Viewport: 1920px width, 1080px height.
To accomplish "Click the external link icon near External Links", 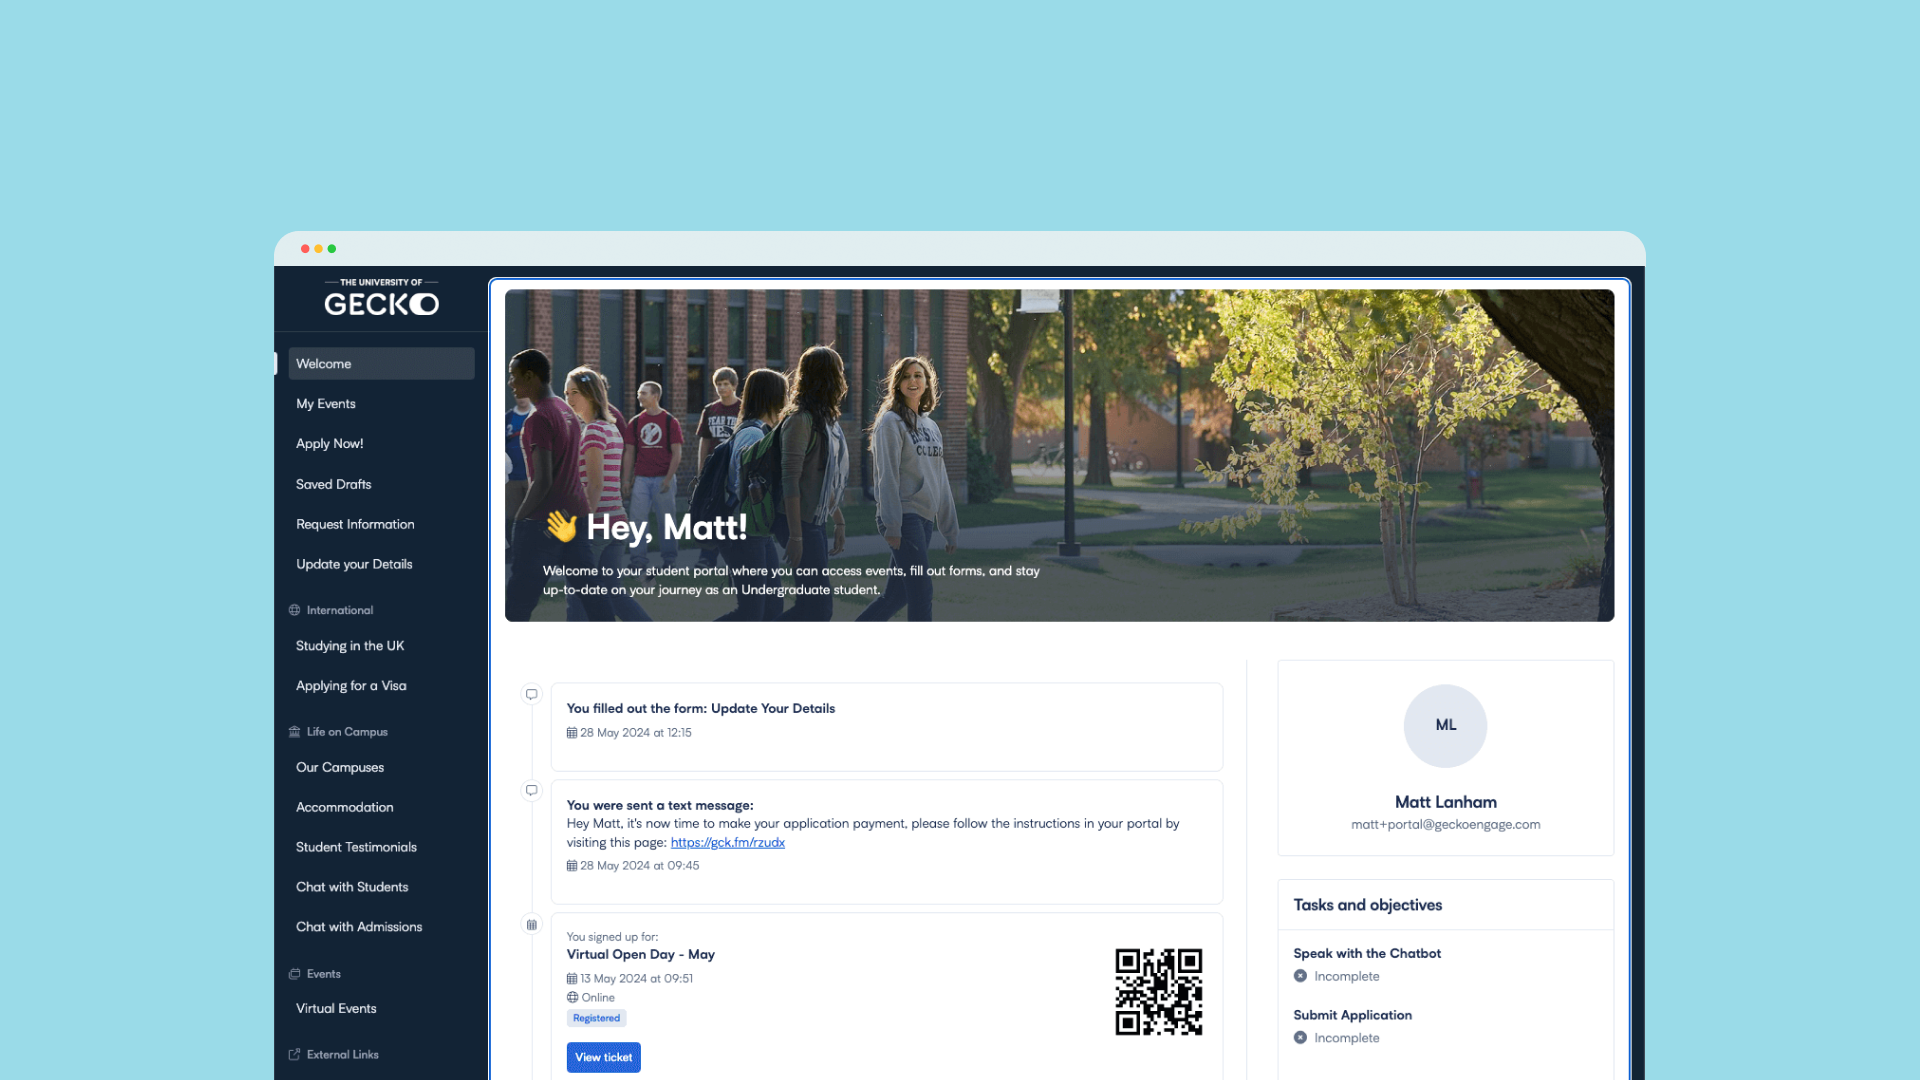I will pos(294,1054).
